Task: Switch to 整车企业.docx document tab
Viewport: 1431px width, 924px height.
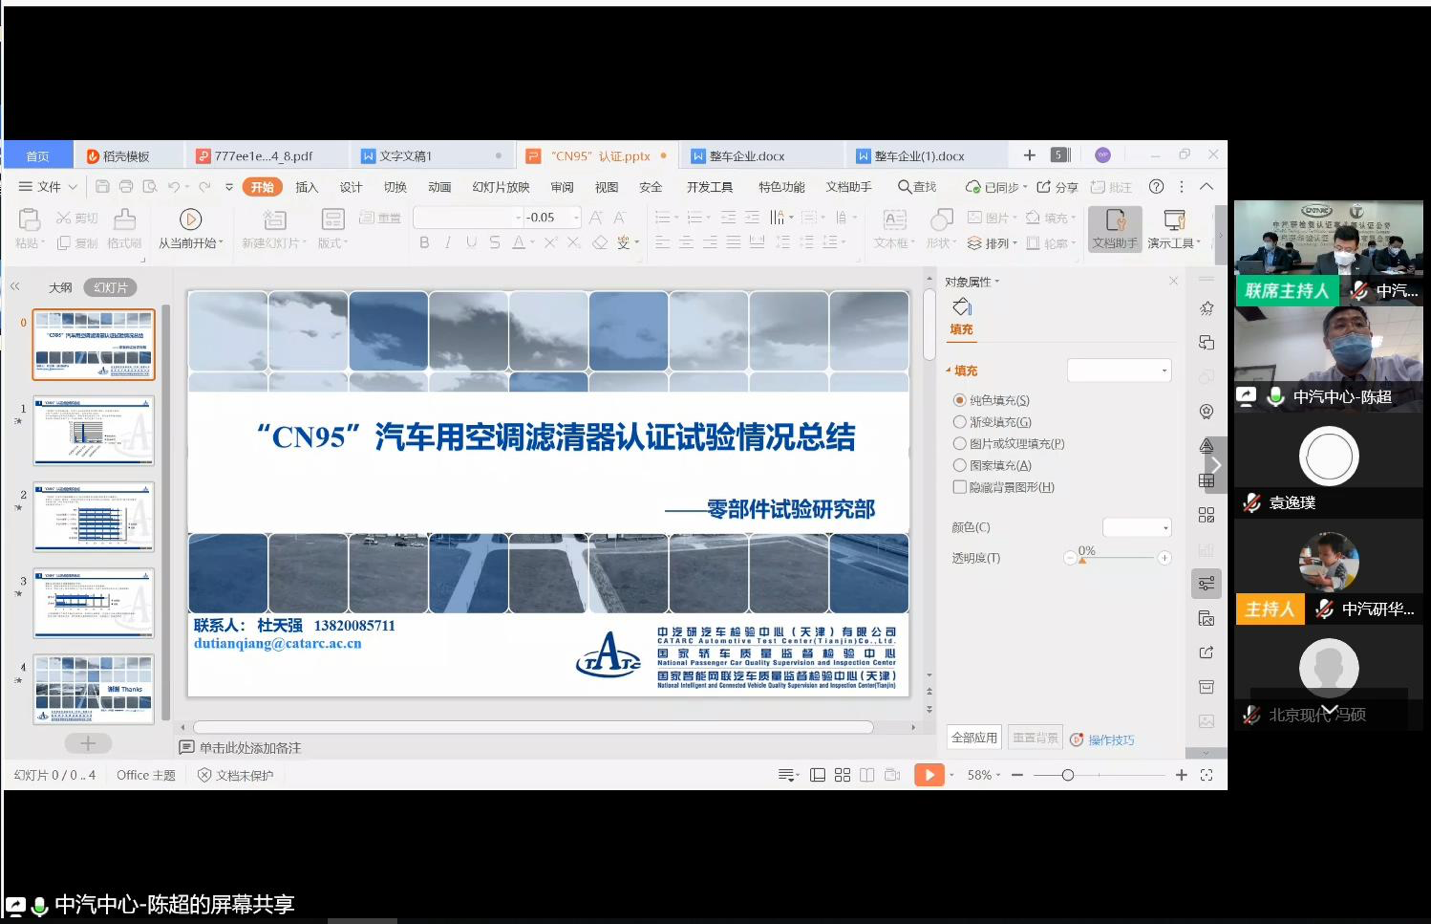Action: click(746, 156)
